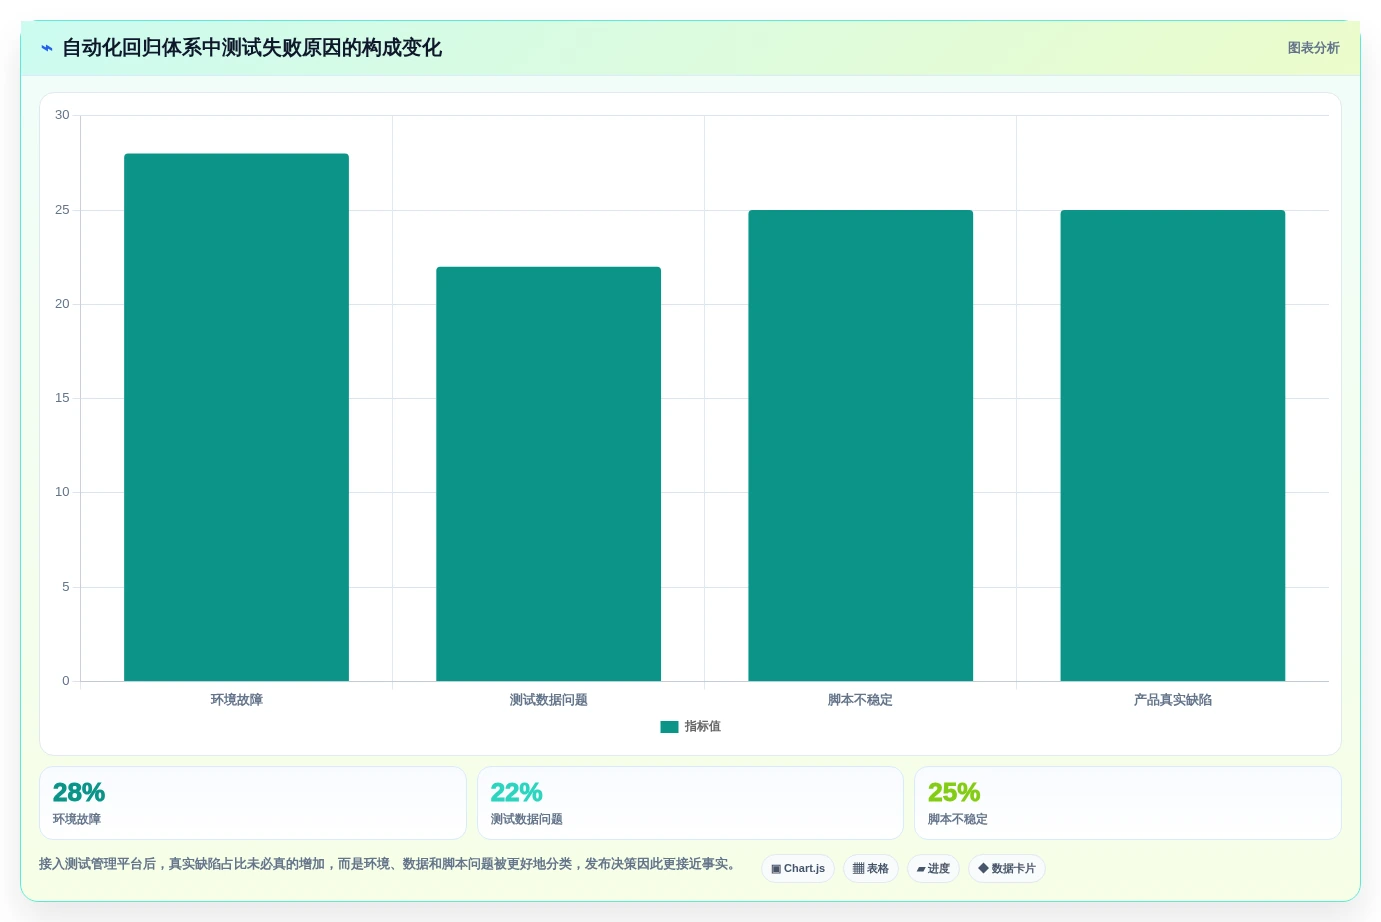Click the y-axis value 15
The height and width of the screenshot is (922, 1381).
(62, 398)
